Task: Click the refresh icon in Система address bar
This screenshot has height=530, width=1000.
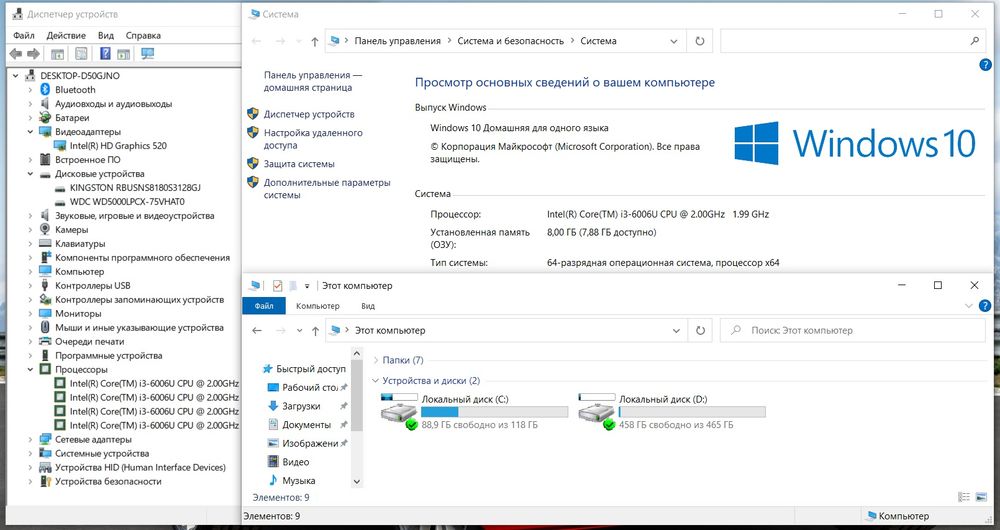Action: click(700, 41)
